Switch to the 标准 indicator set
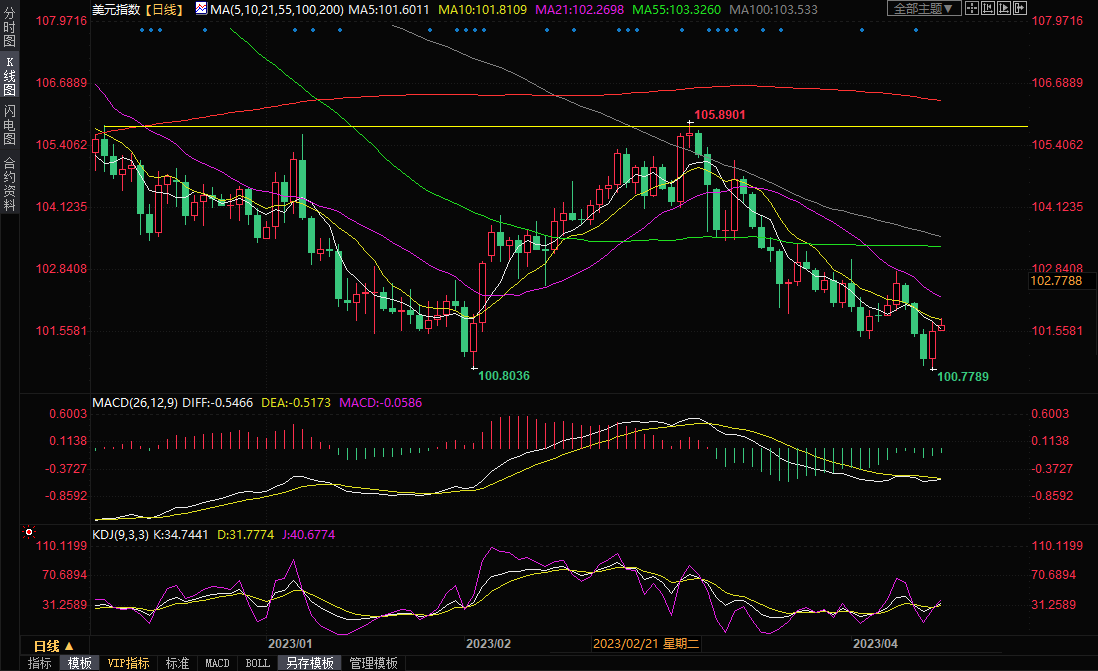The width and height of the screenshot is (1098, 671). click(x=177, y=663)
